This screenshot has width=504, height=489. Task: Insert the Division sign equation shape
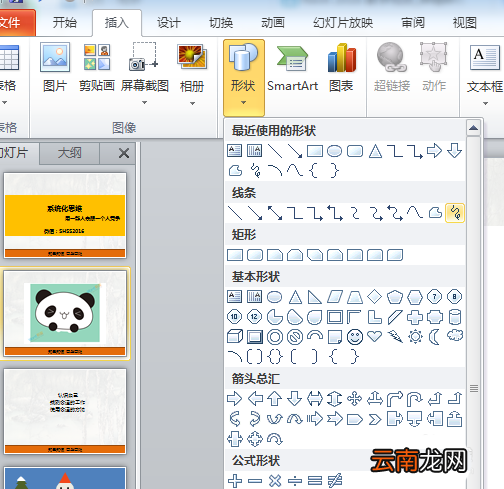295,481
